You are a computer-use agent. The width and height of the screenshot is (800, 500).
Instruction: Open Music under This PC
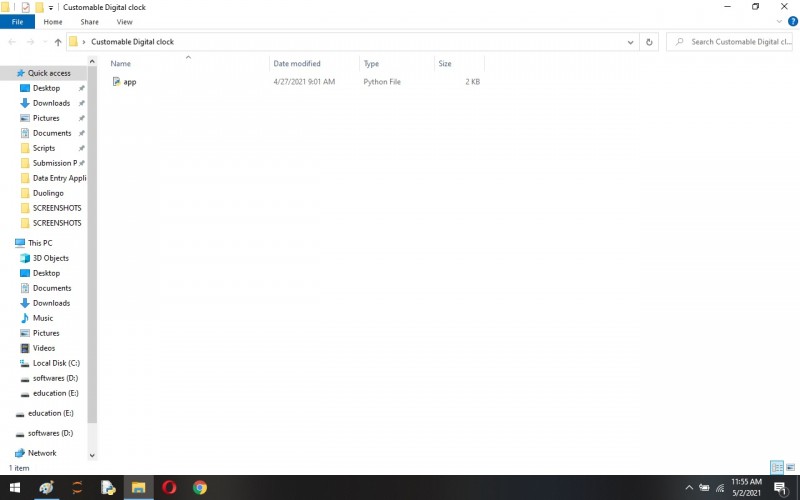point(43,318)
